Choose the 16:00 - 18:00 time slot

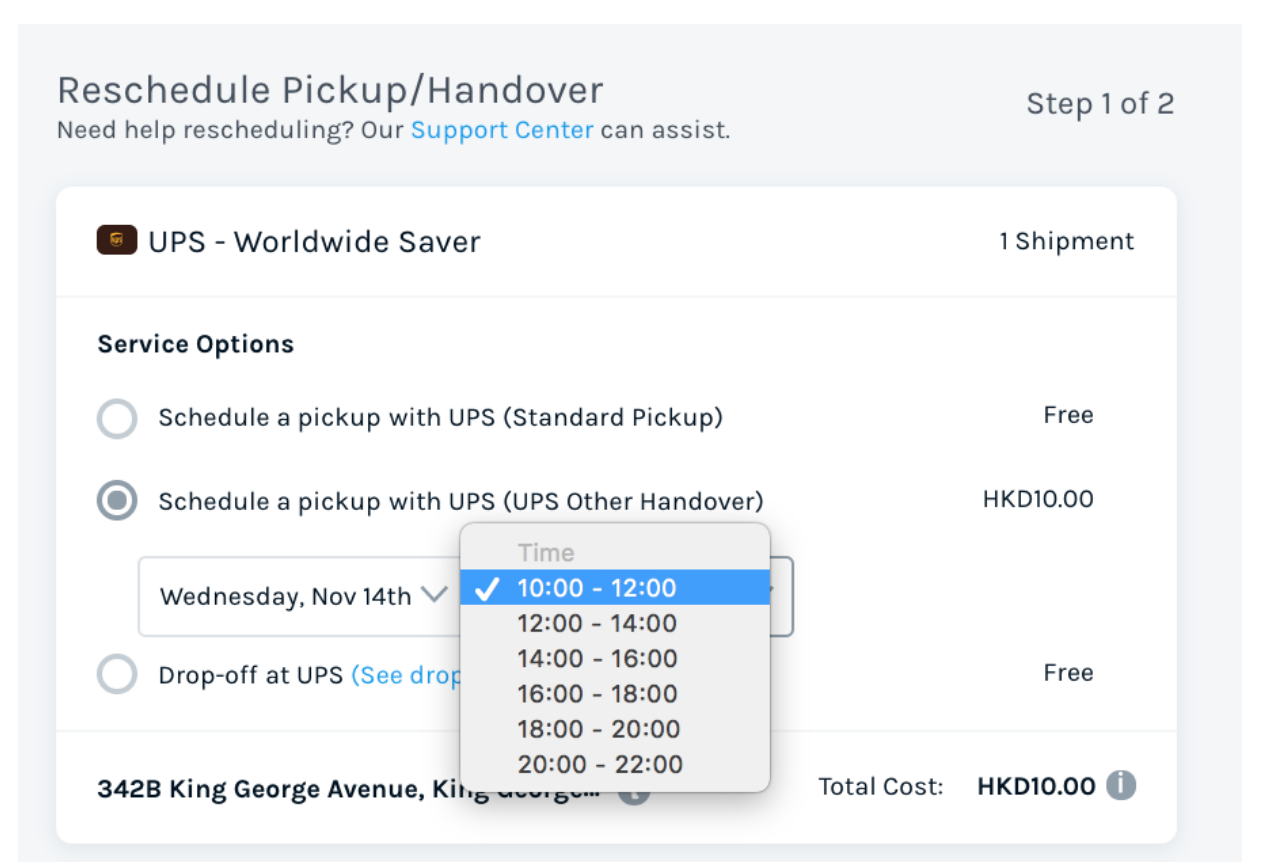click(x=615, y=693)
